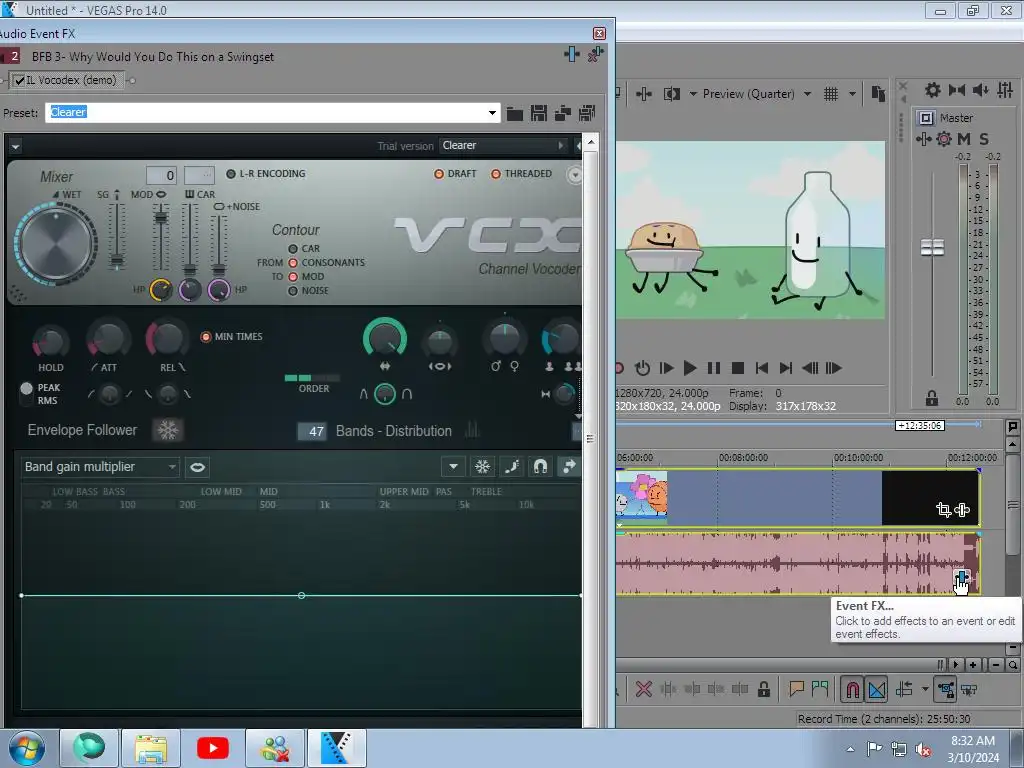The image size is (1024, 768).
Task: Click the Event FX icon on the audio event
Action: 962,577
